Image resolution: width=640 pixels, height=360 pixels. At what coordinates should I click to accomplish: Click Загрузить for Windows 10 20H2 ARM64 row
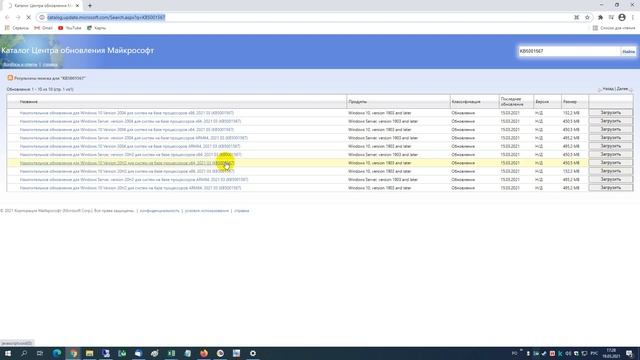611,188
